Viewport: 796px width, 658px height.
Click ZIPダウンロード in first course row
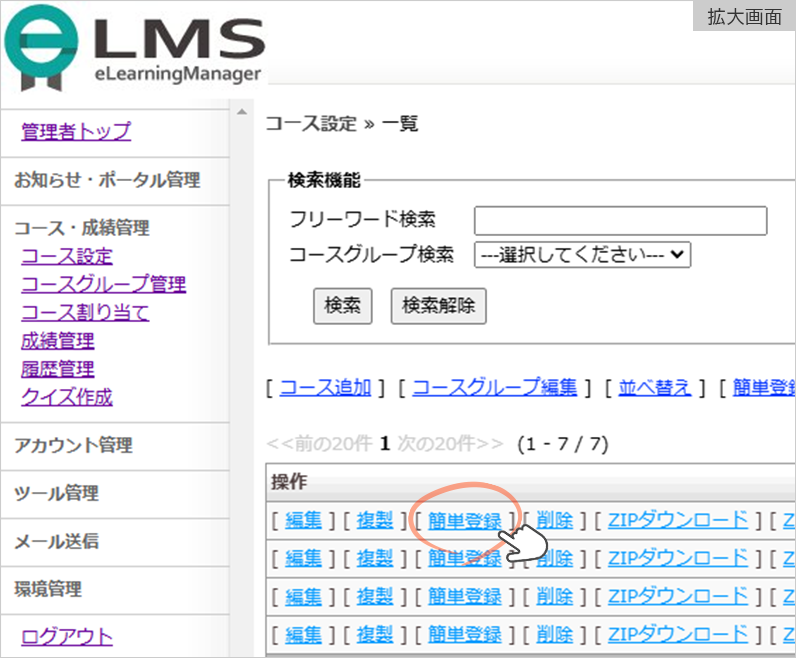[x=678, y=520]
